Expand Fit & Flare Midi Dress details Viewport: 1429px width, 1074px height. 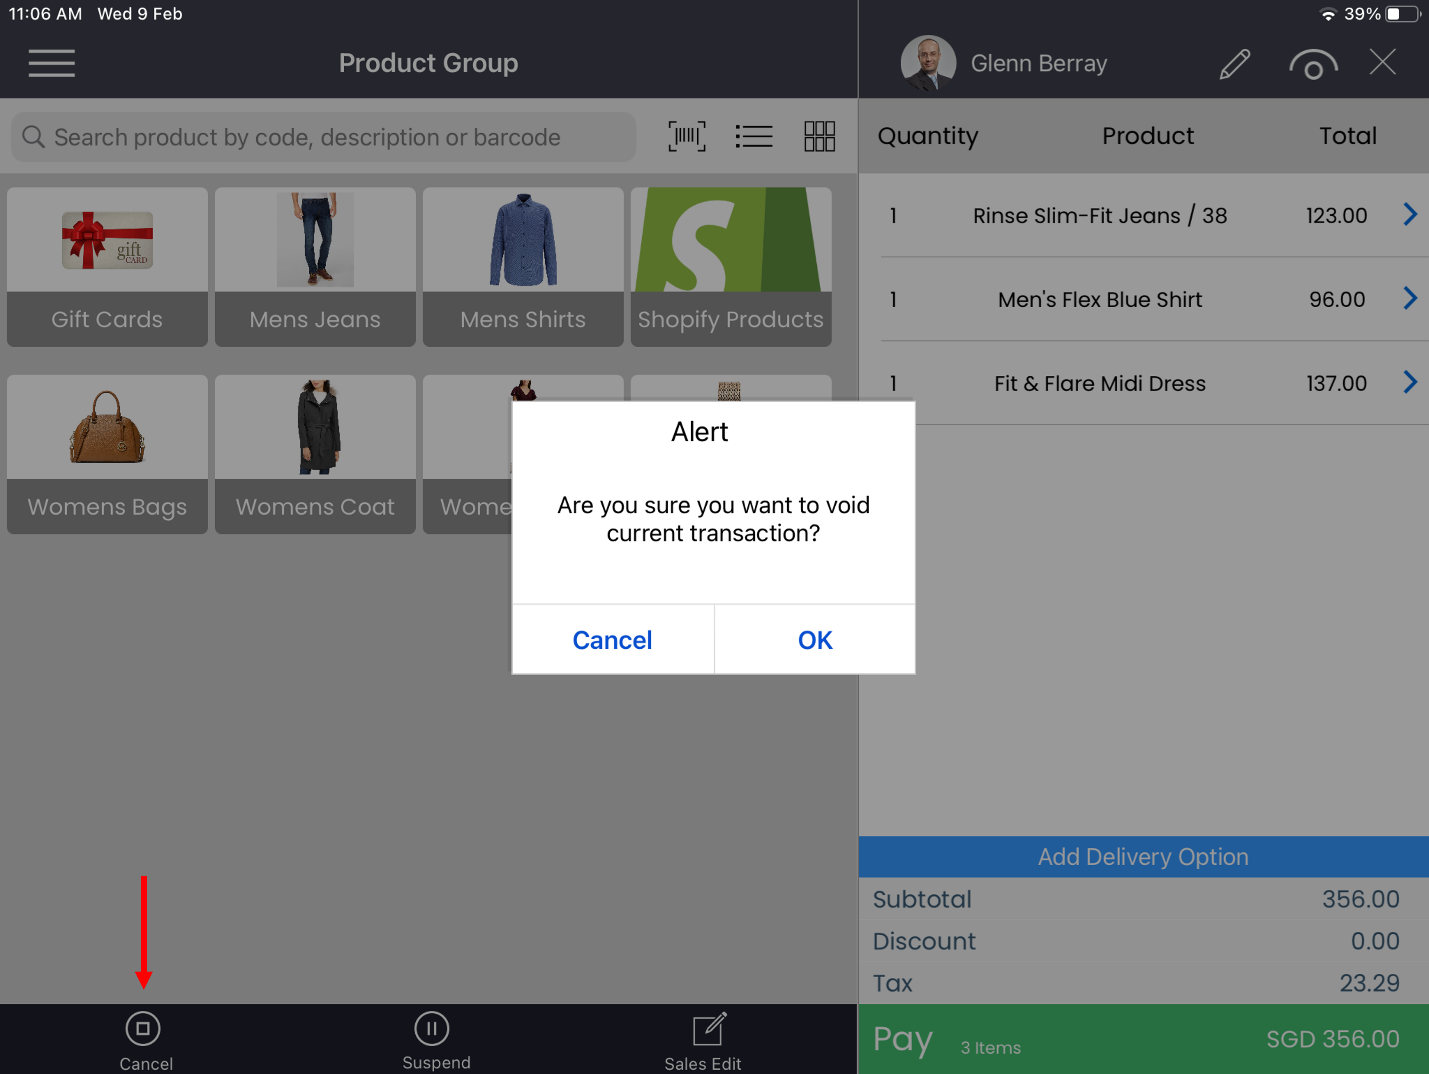pos(1410,382)
